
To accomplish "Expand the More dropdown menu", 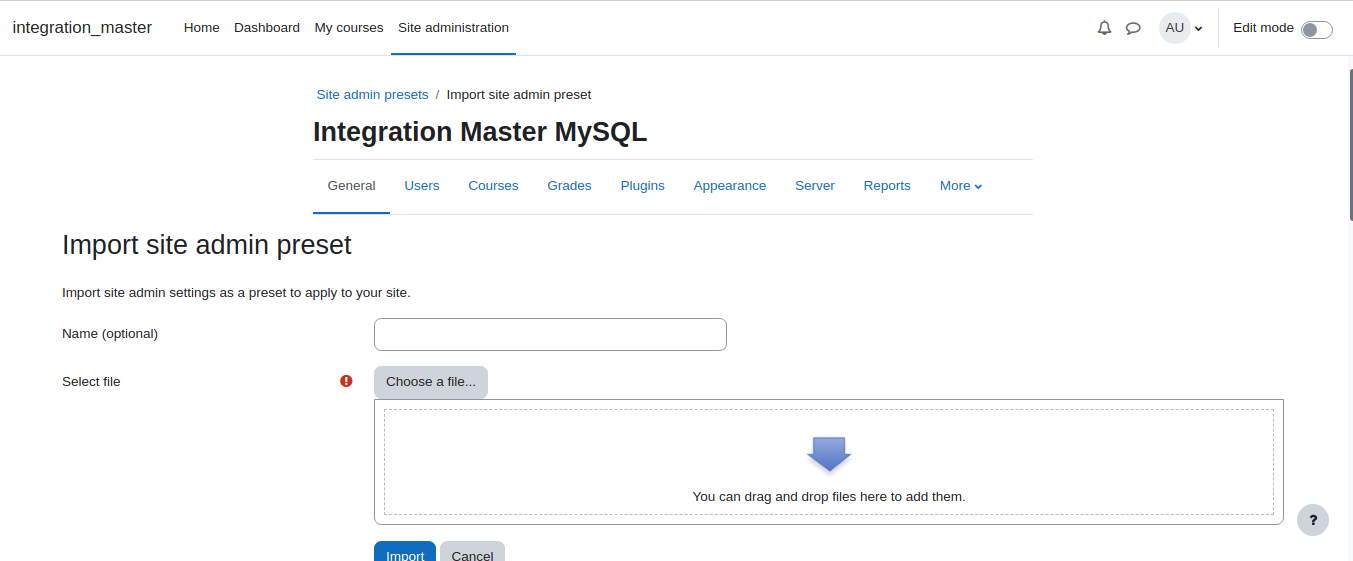I will pyautogui.click(x=961, y=186).
